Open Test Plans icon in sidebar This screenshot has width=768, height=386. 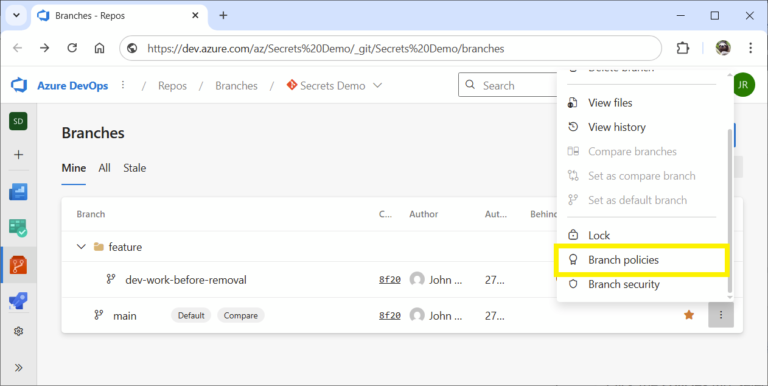(18, 228)
